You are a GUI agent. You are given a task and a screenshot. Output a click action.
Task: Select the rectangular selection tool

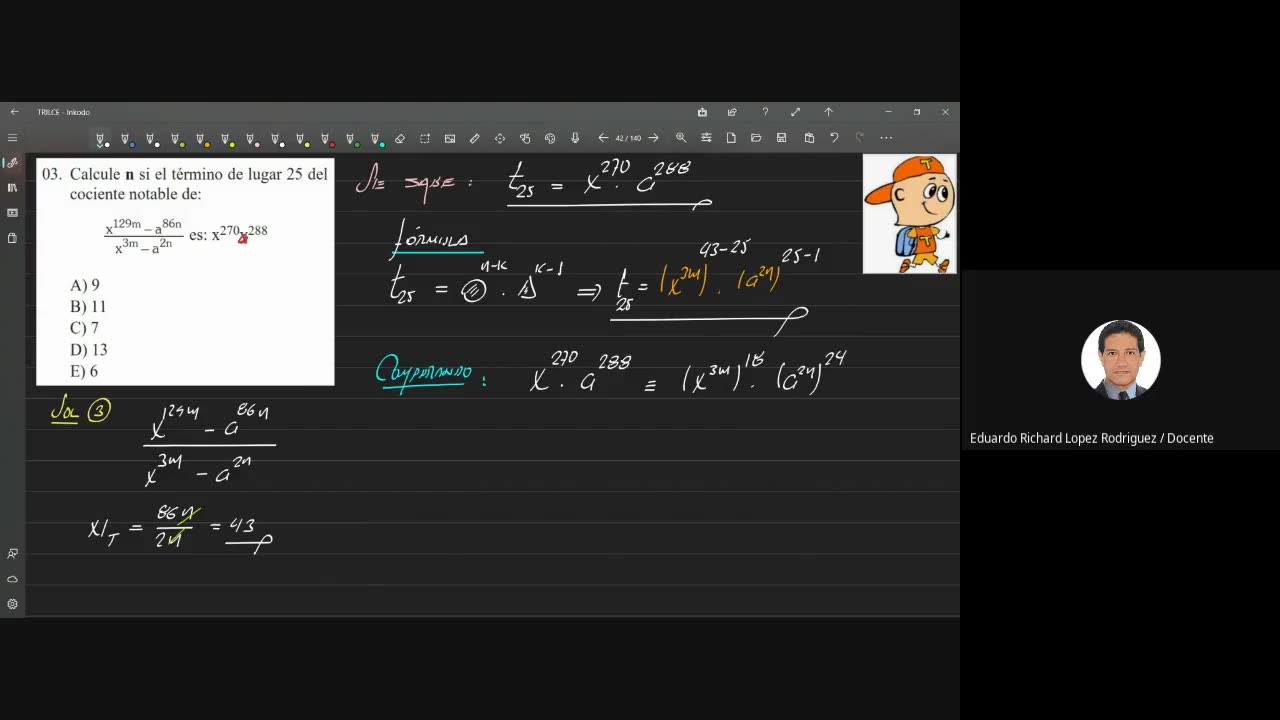(425, 138)
